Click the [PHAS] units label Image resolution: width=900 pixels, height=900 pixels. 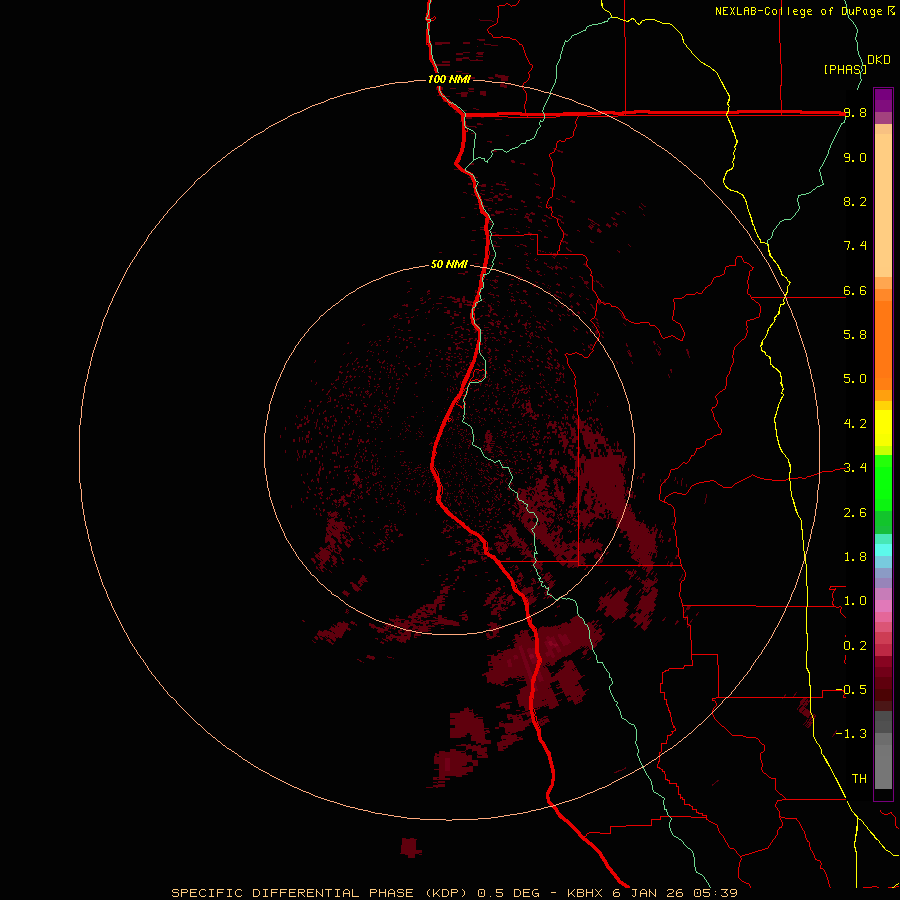(845, 69)
